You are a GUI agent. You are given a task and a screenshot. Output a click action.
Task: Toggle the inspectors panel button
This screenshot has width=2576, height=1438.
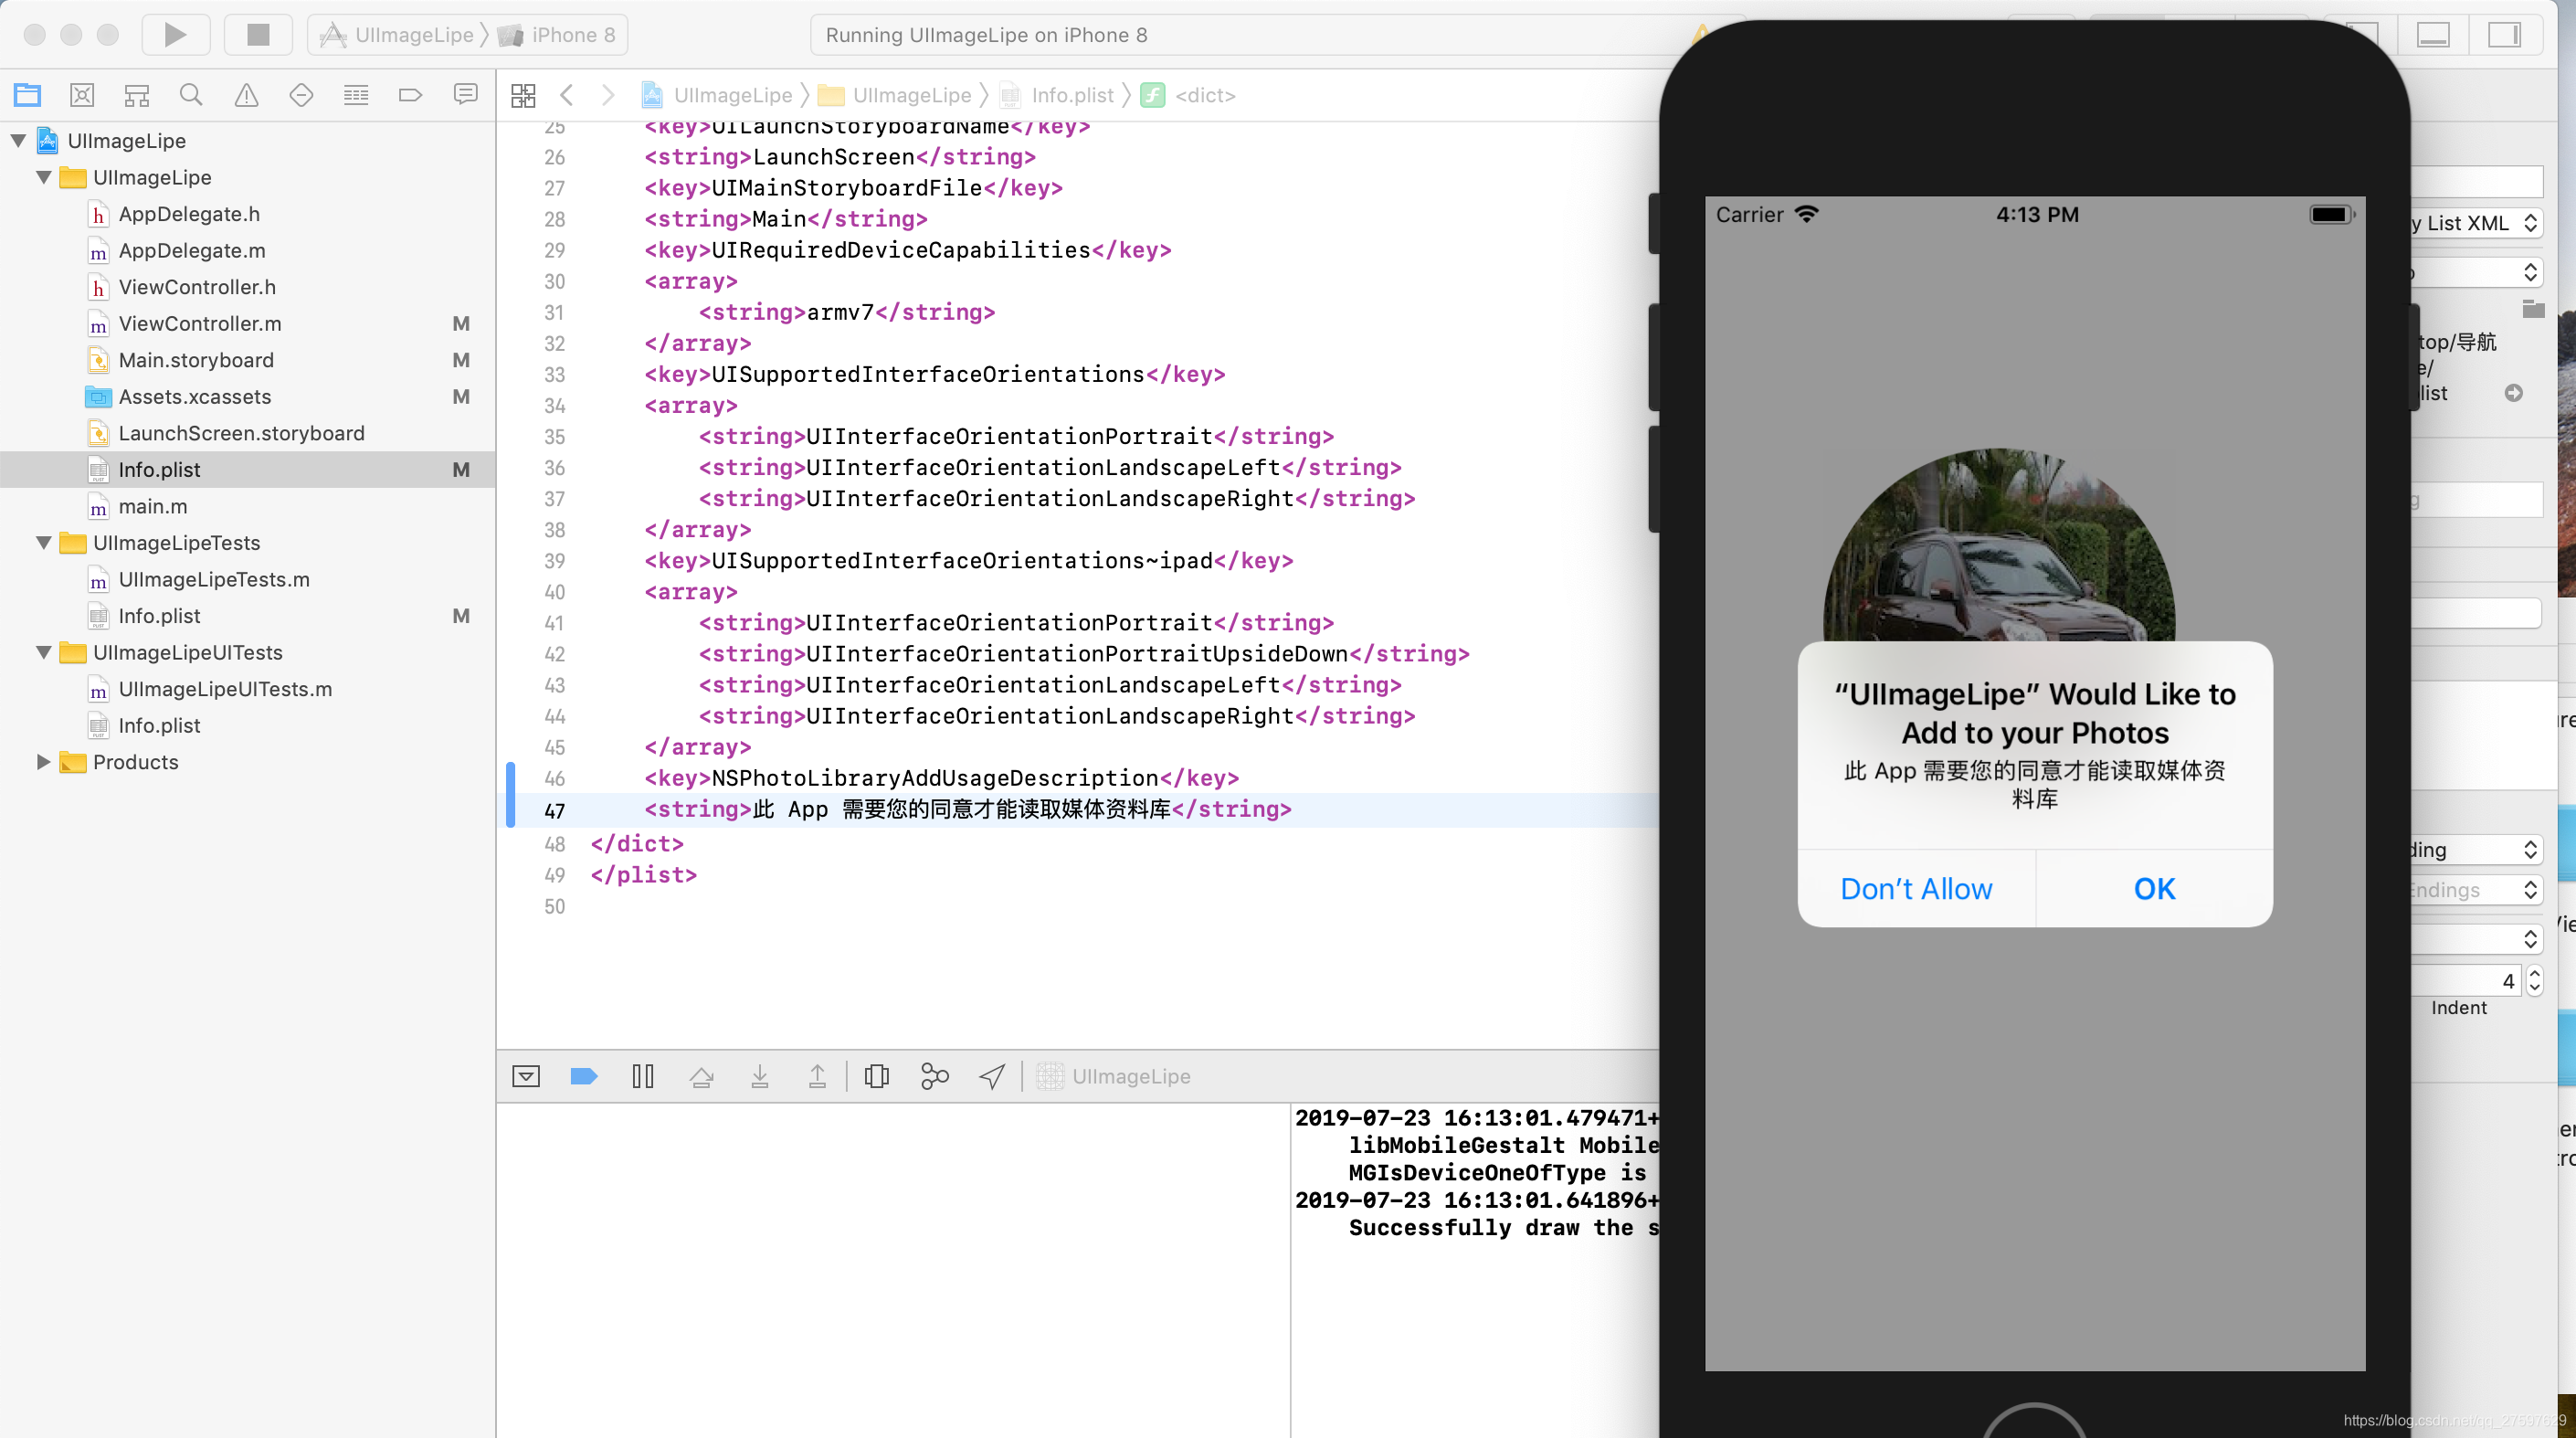pyautogui.click(x=2504, y=35)
